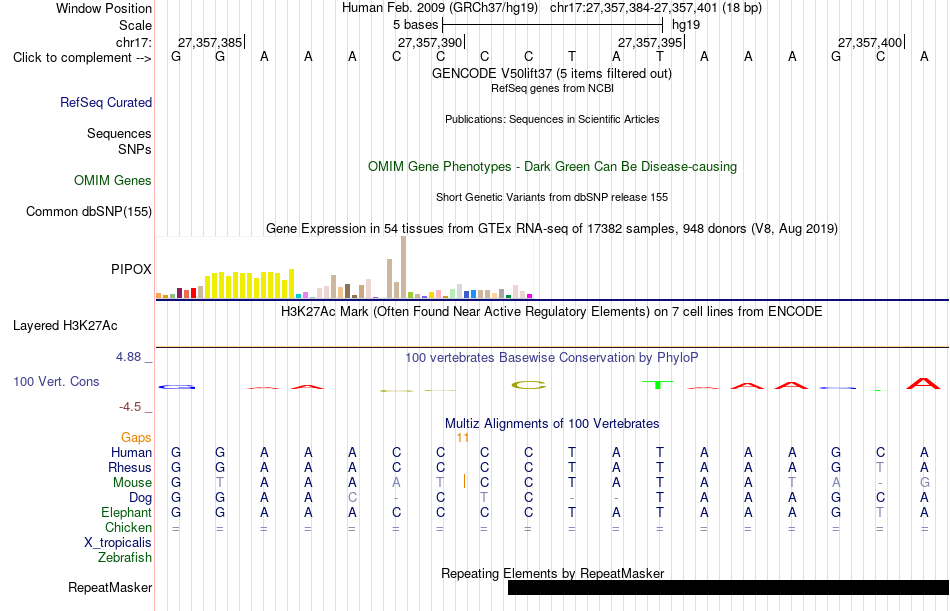Image resolution: width=950 pixels, height=611 pixels.
Task: Click the orange insertion bar in Mouse row
Action: (464, 481)
